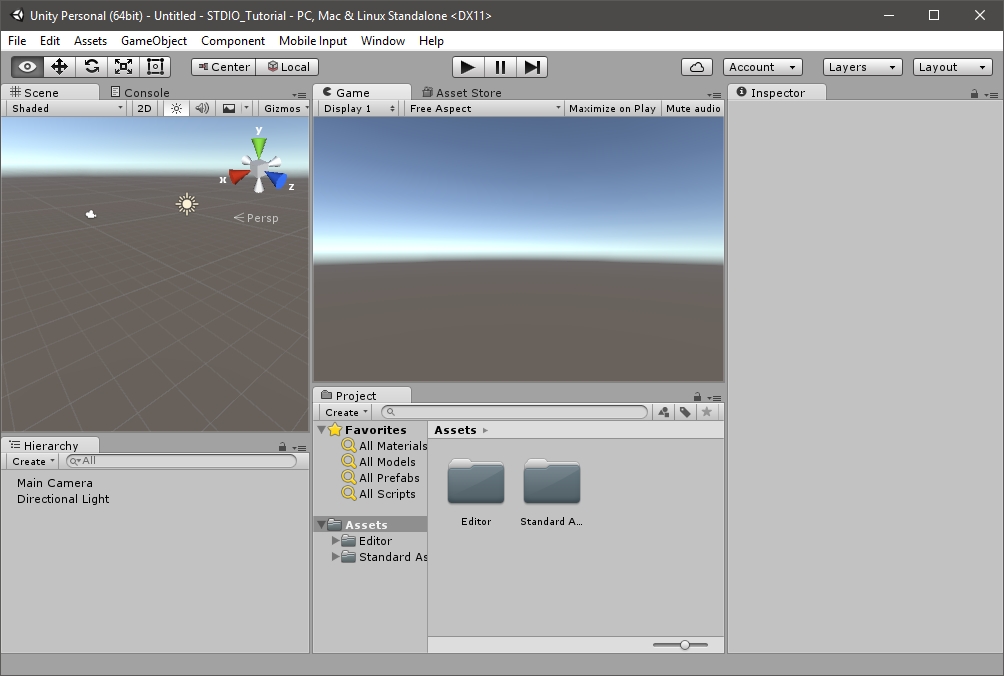The width and height of the screenshot is (1004, 676).
Task: Click the search by label tag icon
Action: [x=685, y=412]
